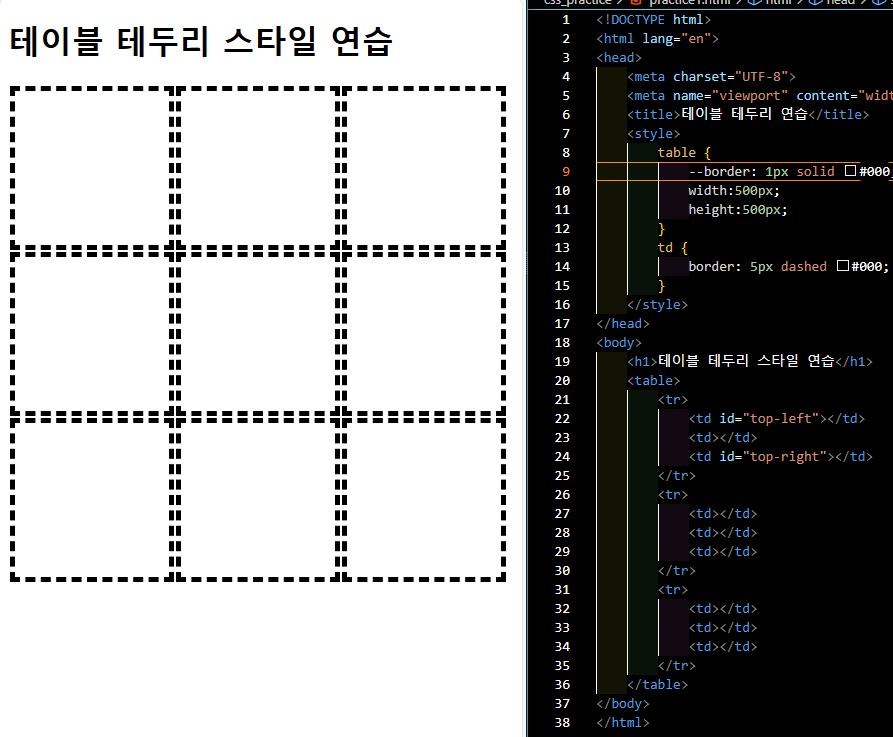Click the td id="top-left" line
Screen dimensions: 893x737
click(777, 418)
